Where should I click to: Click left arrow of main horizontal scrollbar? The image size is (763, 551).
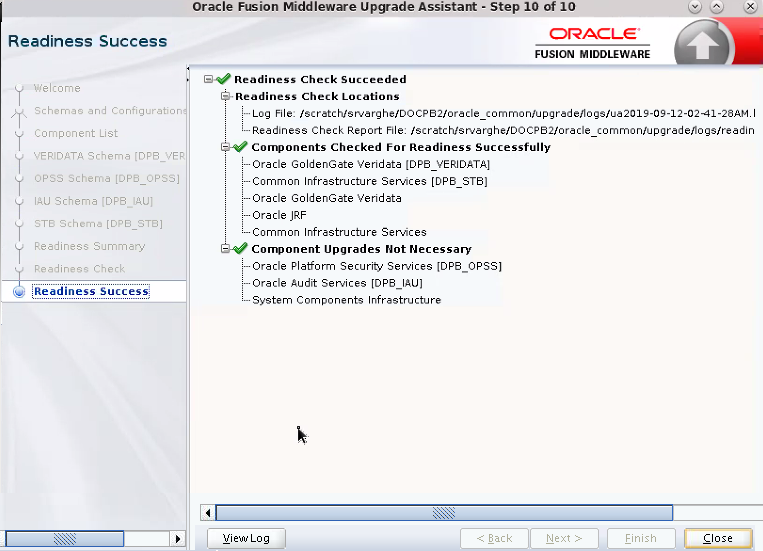point(208,513)
